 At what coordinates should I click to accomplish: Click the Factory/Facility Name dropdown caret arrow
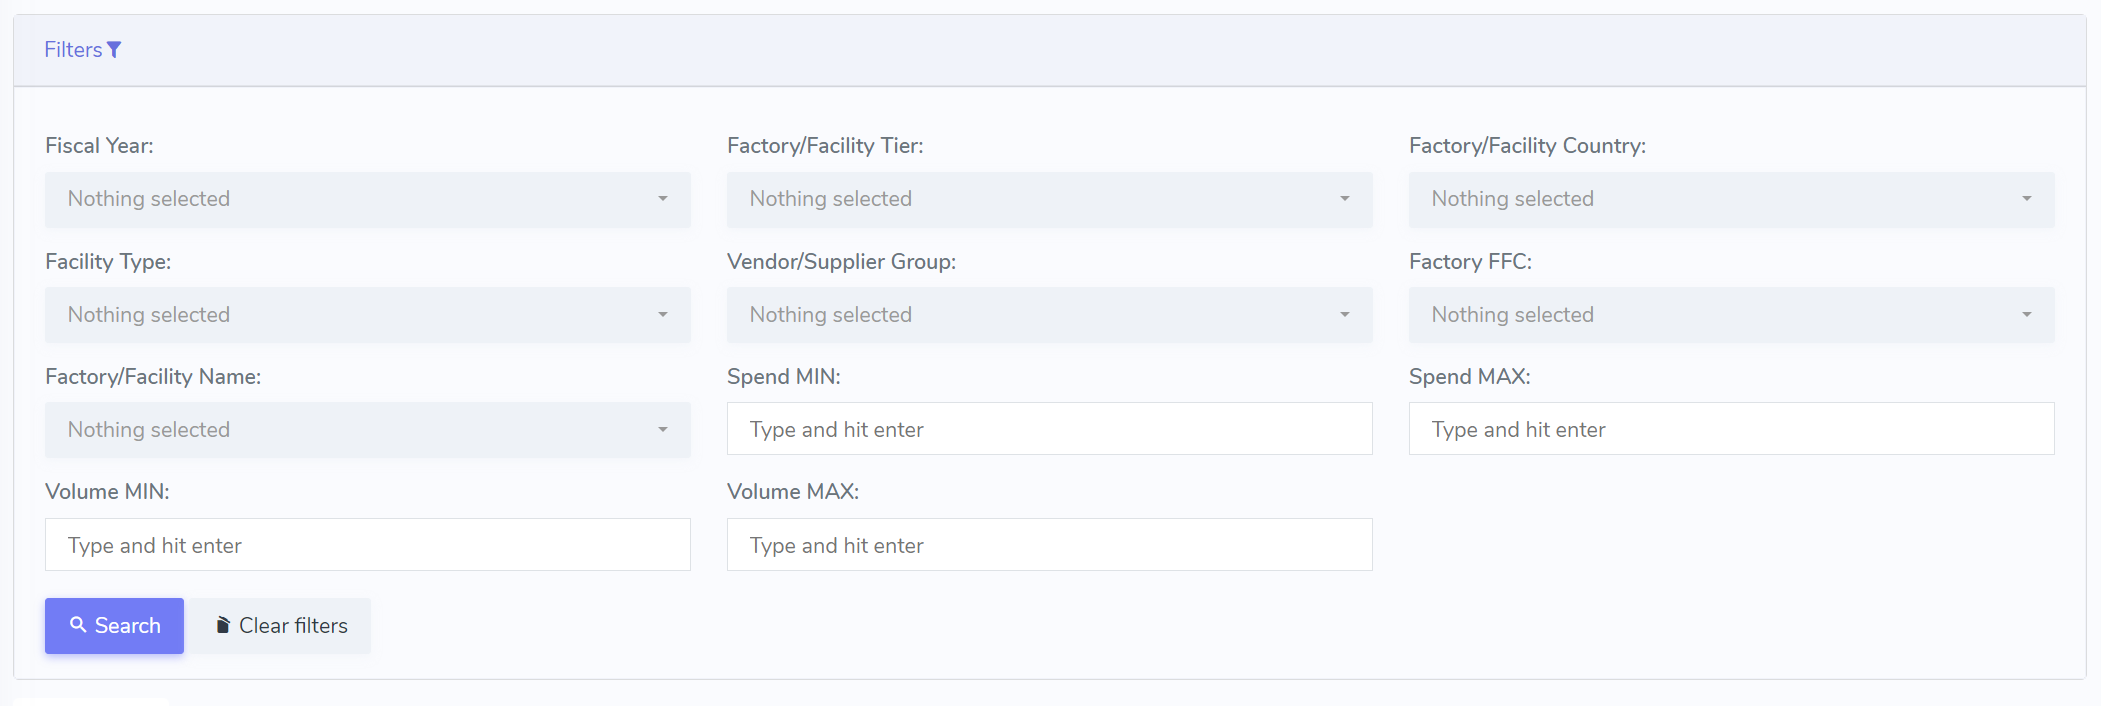click(662, 430)
